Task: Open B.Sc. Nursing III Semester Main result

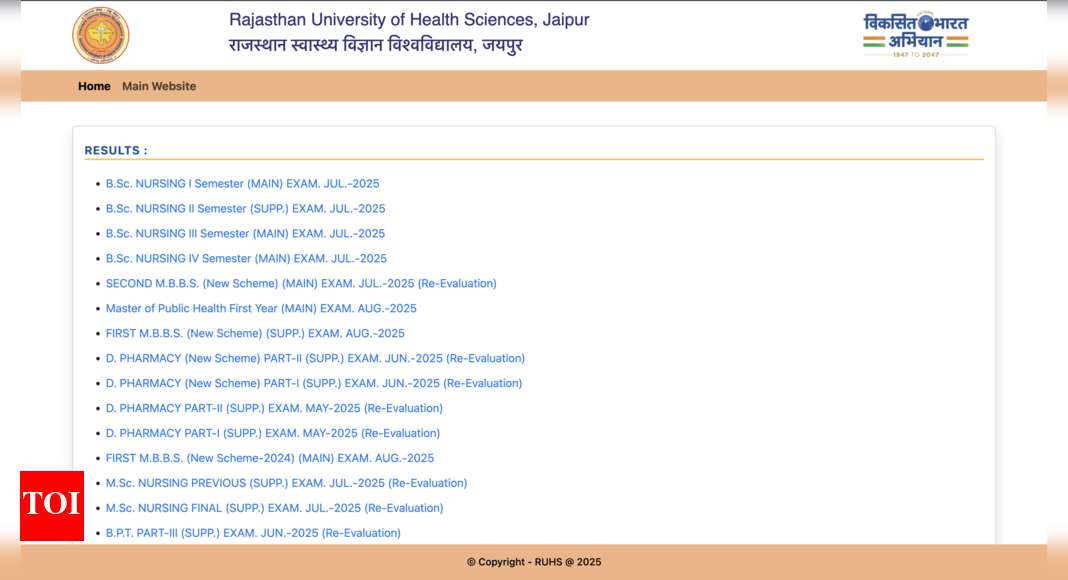Action: click(245, 234)
